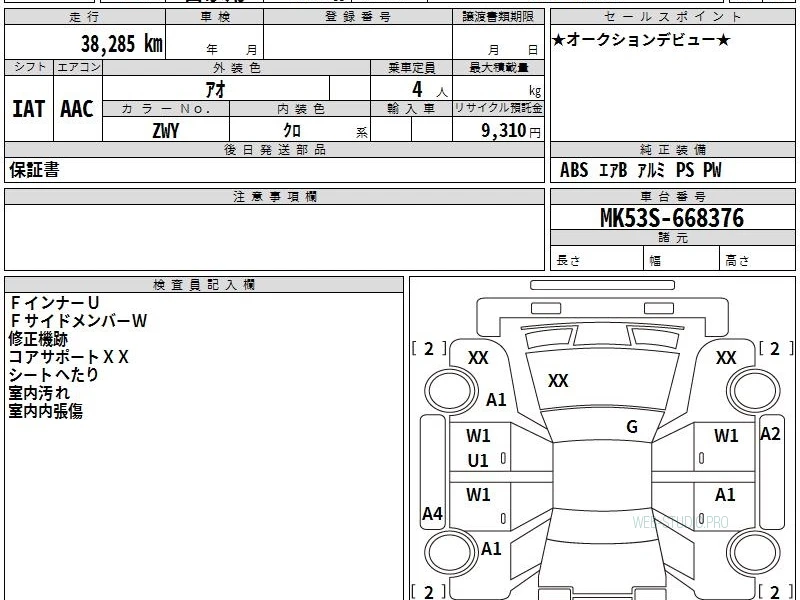Select the 純正装備 header
Viewport: 800px width, 600px height.
tap(672, 149)
